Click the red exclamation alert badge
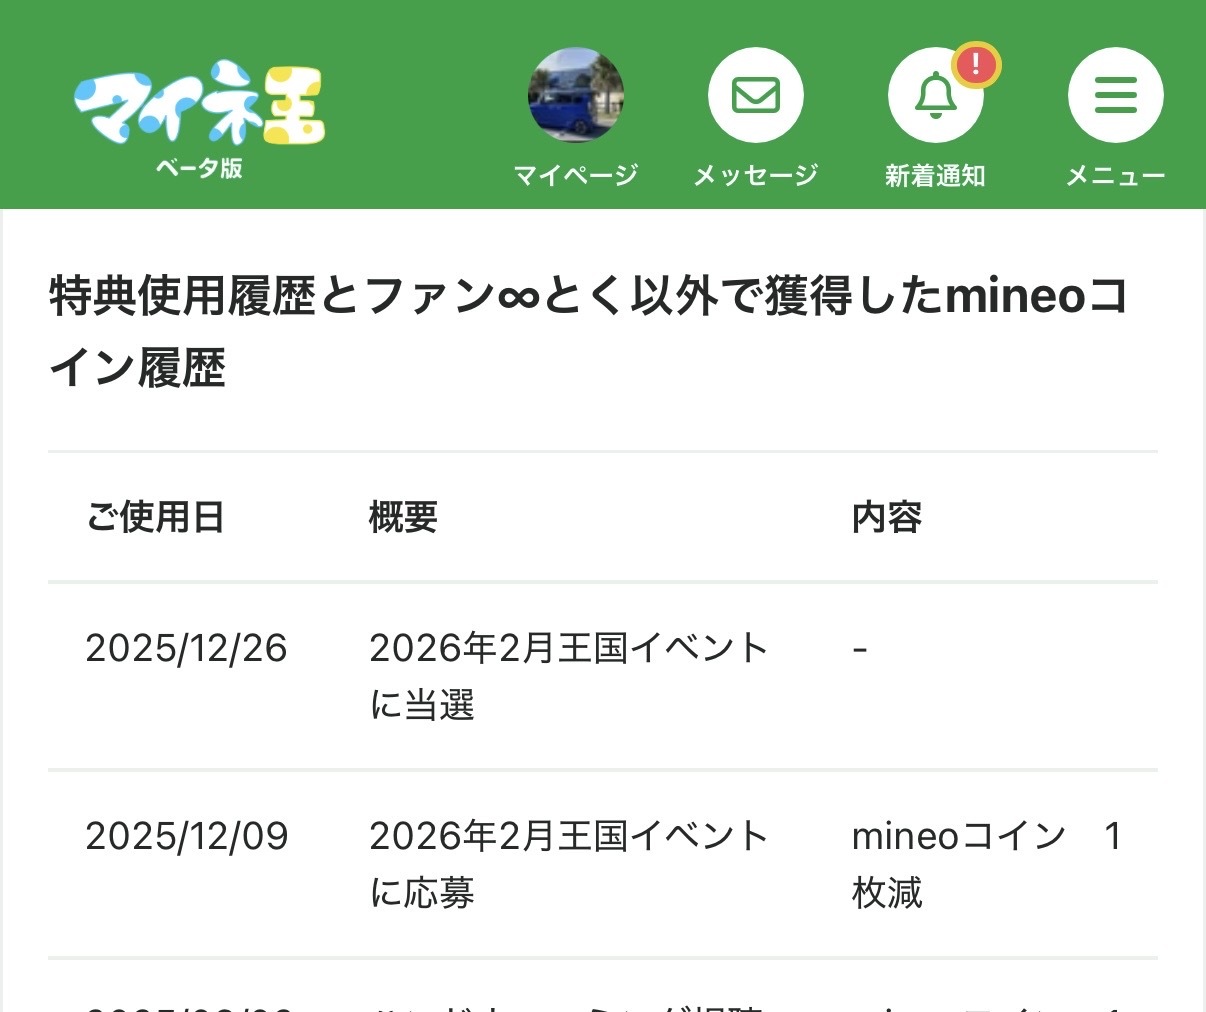Image resolution: width=1206 pixels, height=1012 pixels. click(x=975, y=66)
